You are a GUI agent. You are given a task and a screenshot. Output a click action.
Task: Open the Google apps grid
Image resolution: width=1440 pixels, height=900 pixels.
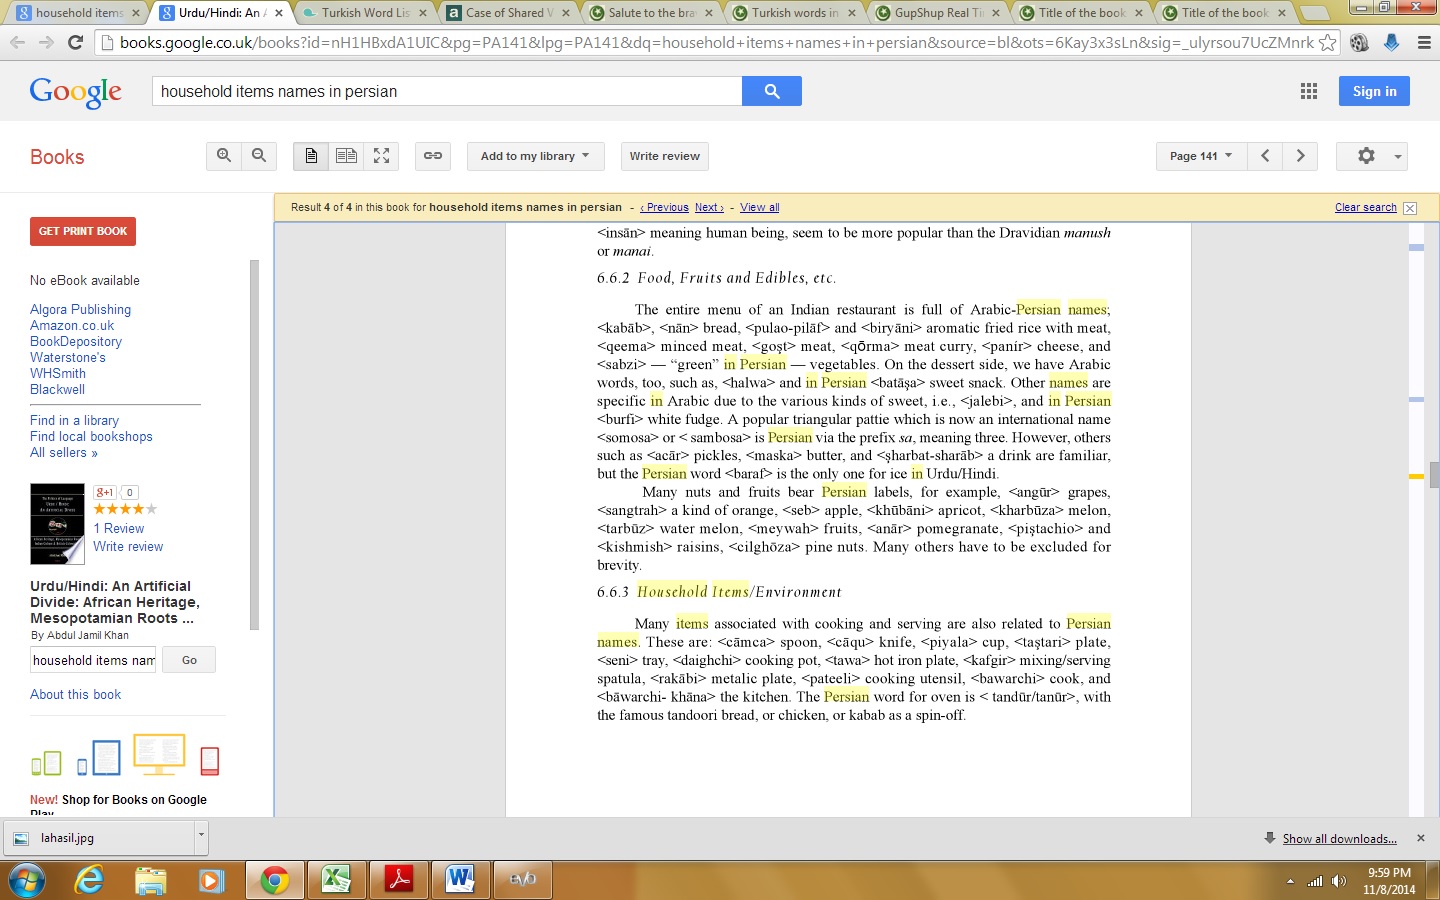[x=1308, y=91]
